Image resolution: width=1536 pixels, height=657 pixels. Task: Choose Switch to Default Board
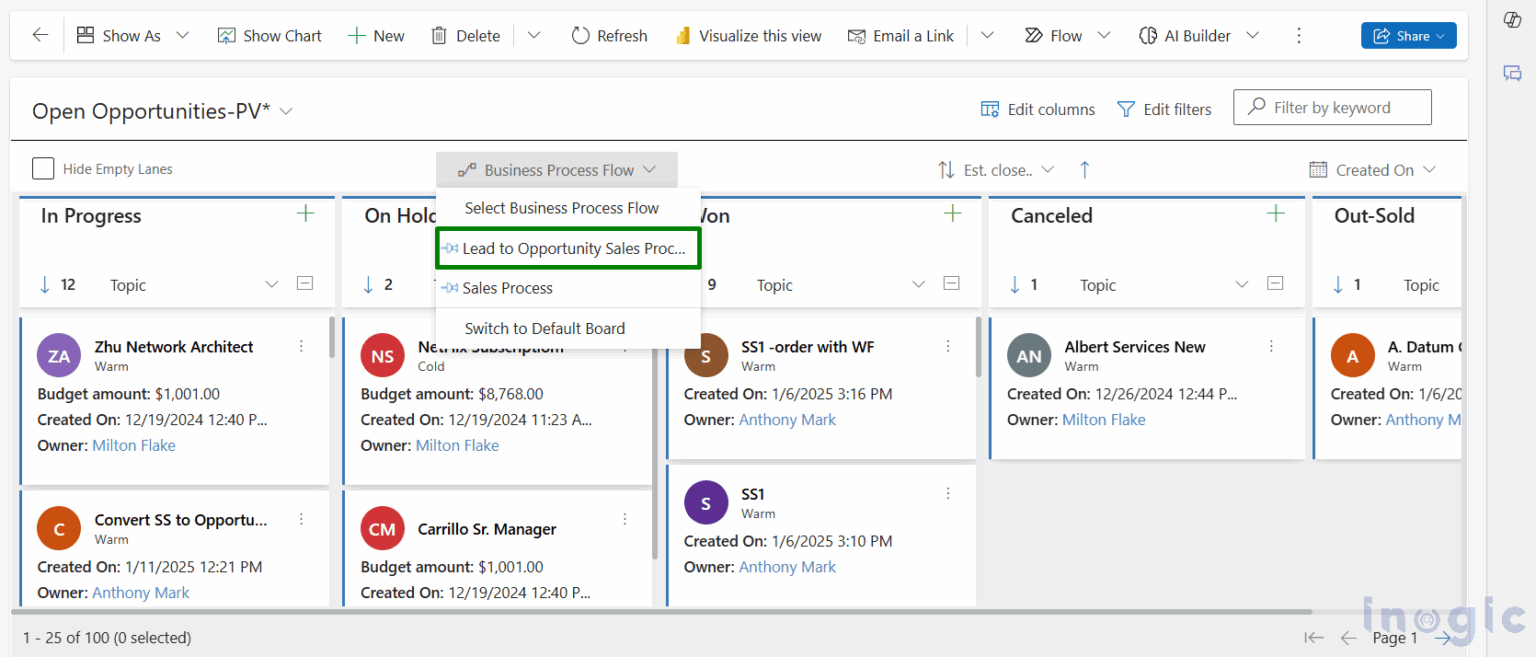545,328
